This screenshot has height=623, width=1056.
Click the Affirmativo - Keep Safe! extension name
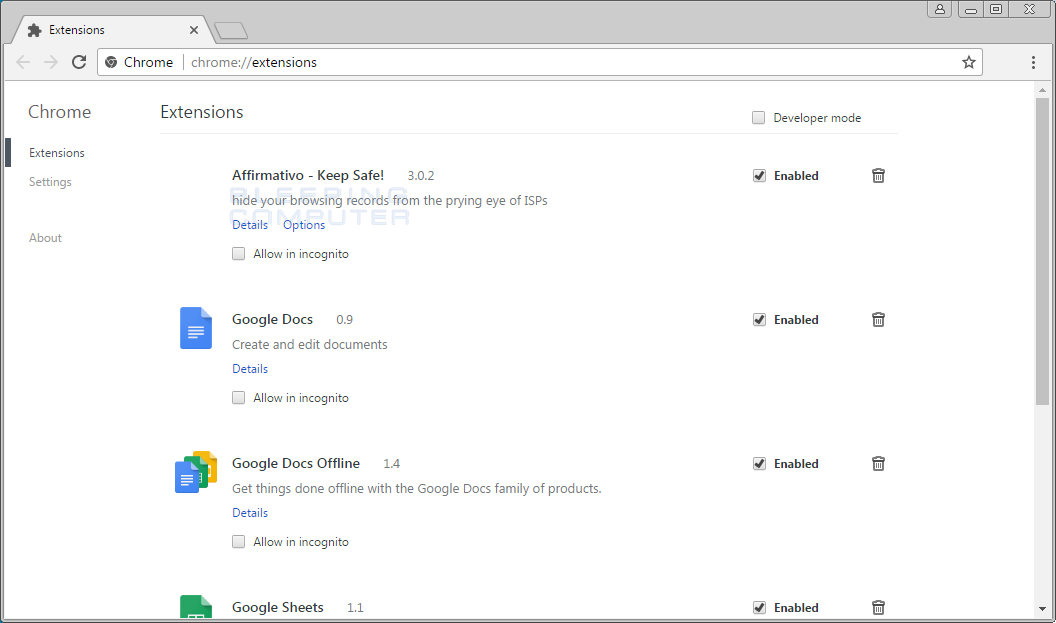pyautogui.click(x=308, y=176)
